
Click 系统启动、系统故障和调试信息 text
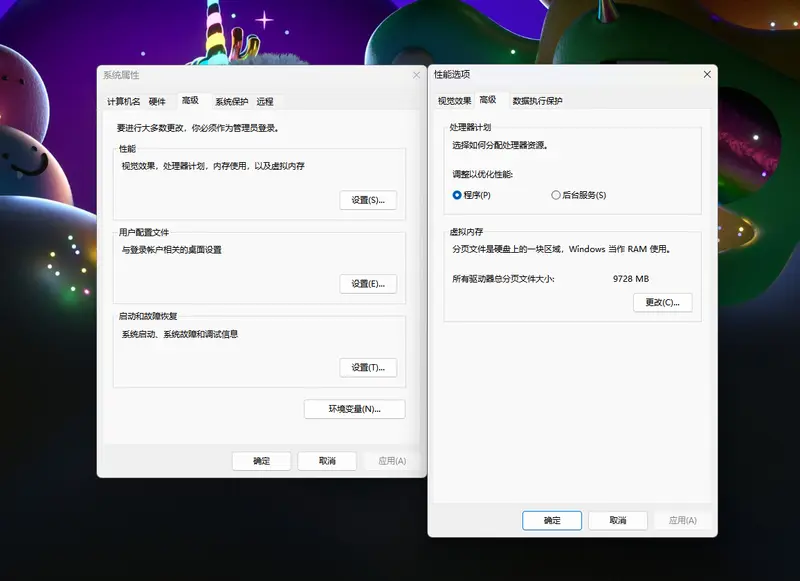[x=180, y=334]
